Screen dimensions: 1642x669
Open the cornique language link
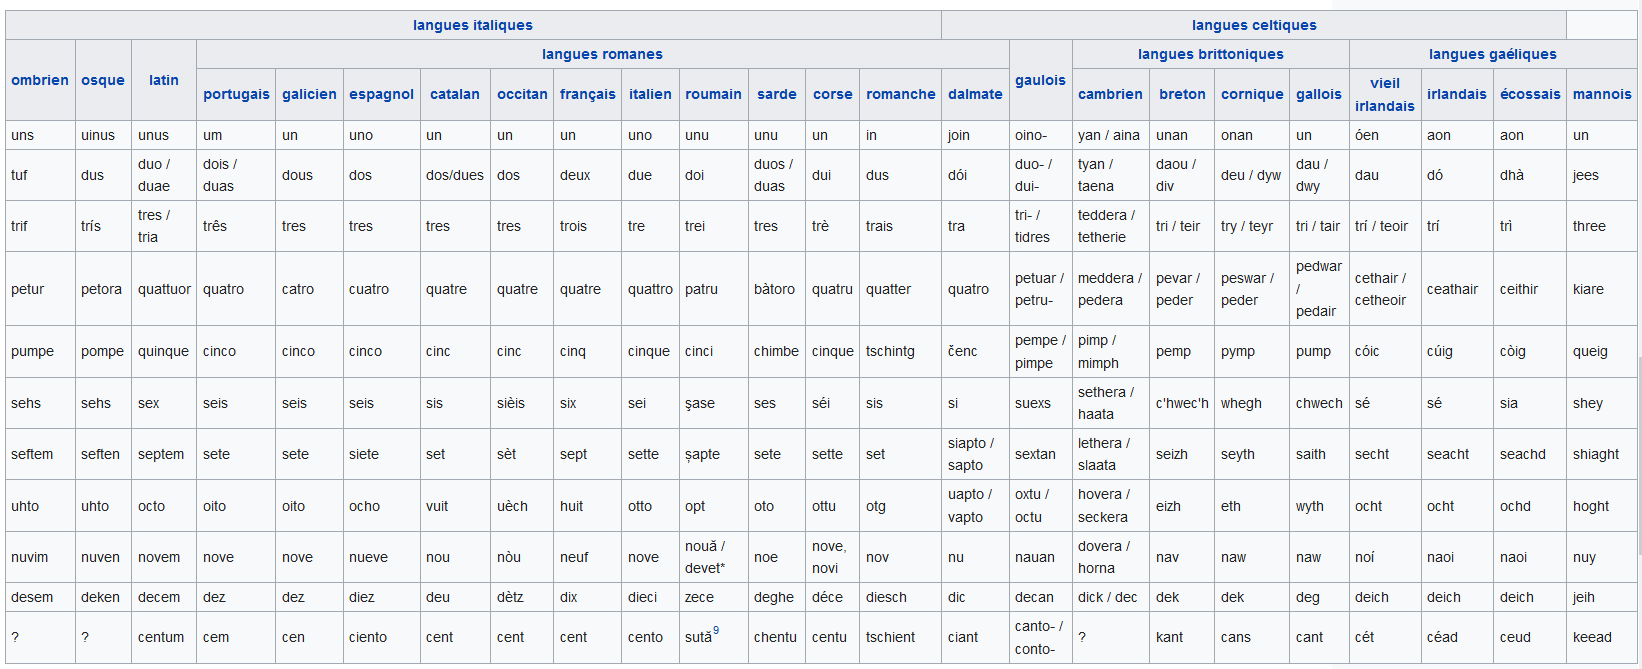pos(1252,94)
